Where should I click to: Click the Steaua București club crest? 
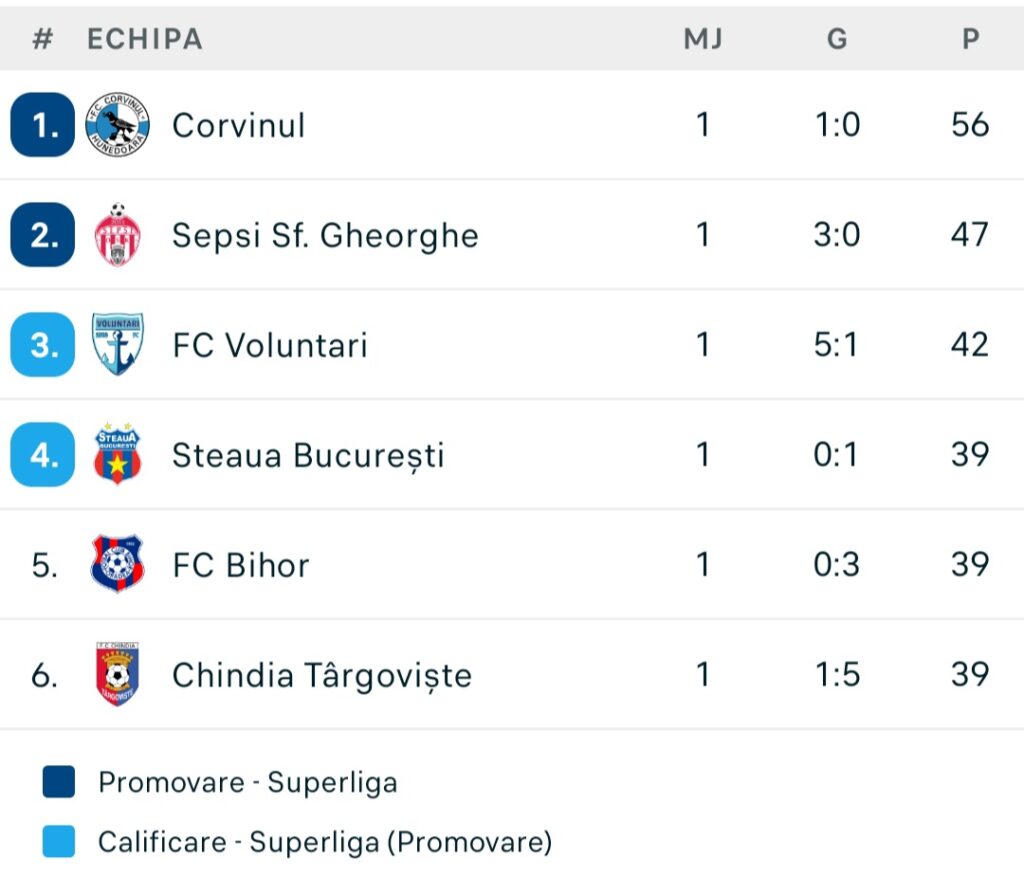point(117,455)
